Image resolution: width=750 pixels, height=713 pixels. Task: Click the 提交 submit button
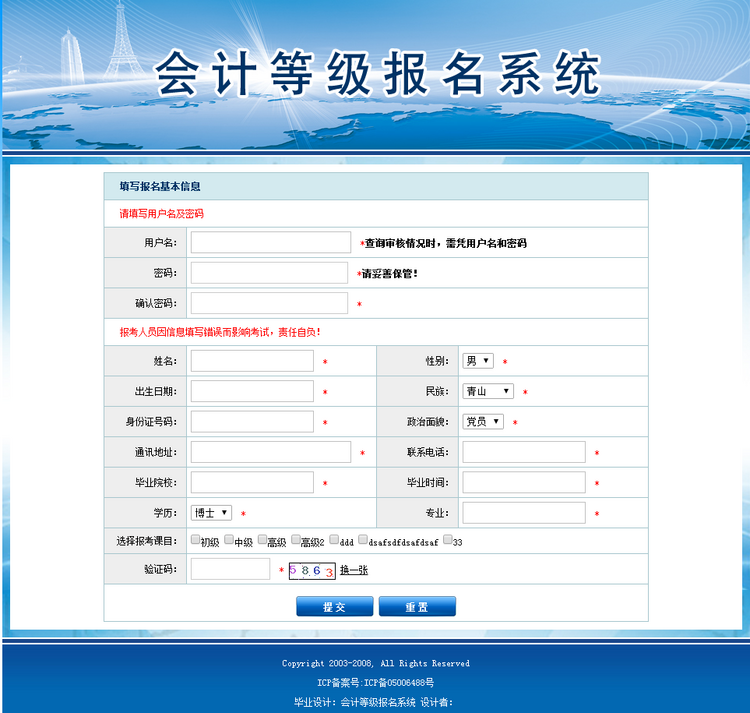334,606
